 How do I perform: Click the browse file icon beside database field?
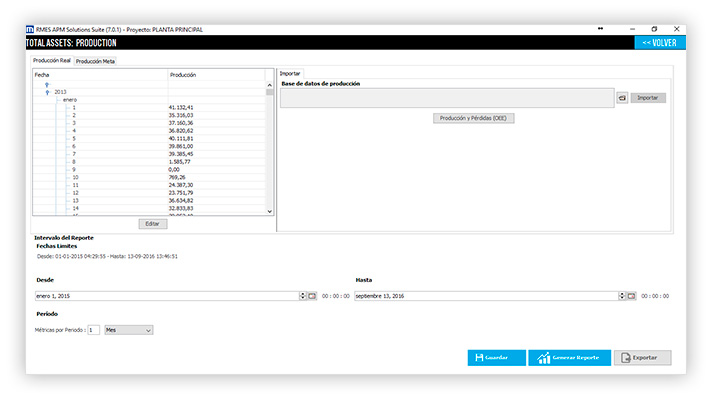tap(622, 98)
